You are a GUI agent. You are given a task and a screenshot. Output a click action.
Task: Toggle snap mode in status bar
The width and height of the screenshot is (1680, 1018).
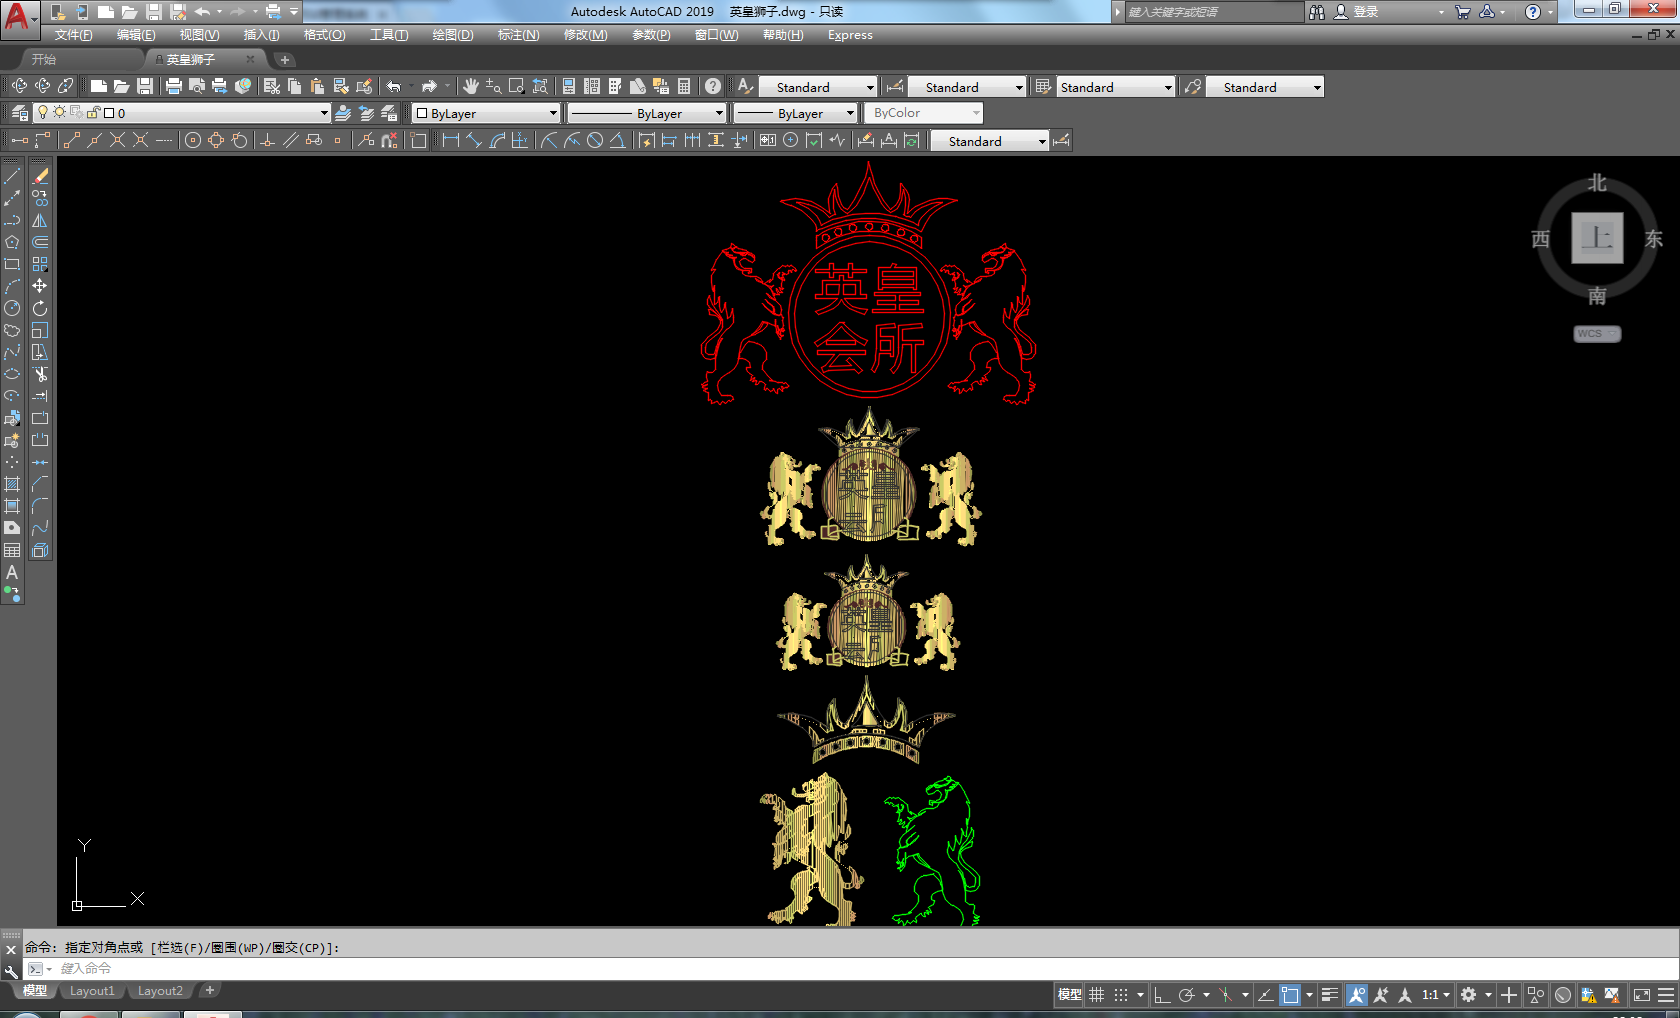pyautogui.click(x=1121, y=995)
